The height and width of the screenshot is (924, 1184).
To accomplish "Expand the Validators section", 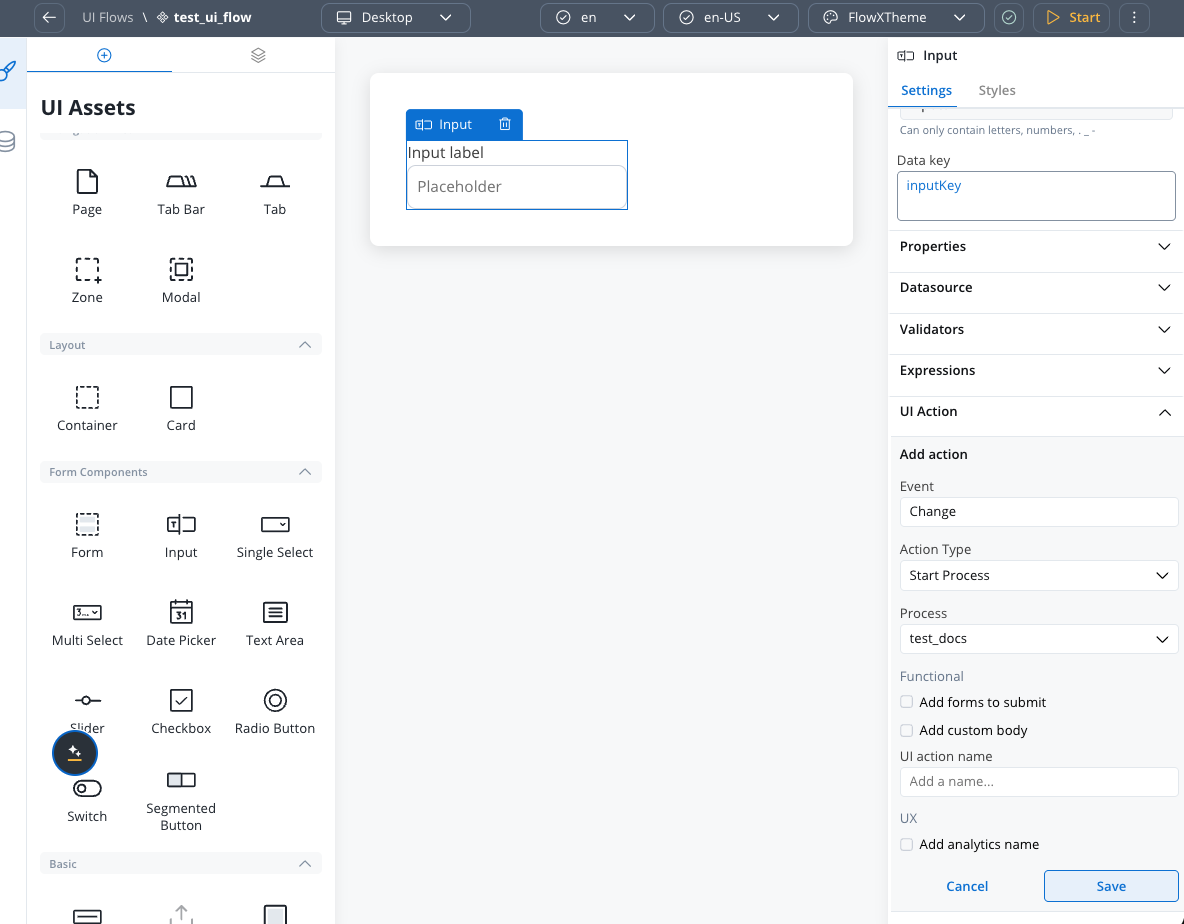I will tap(1036, 329).
